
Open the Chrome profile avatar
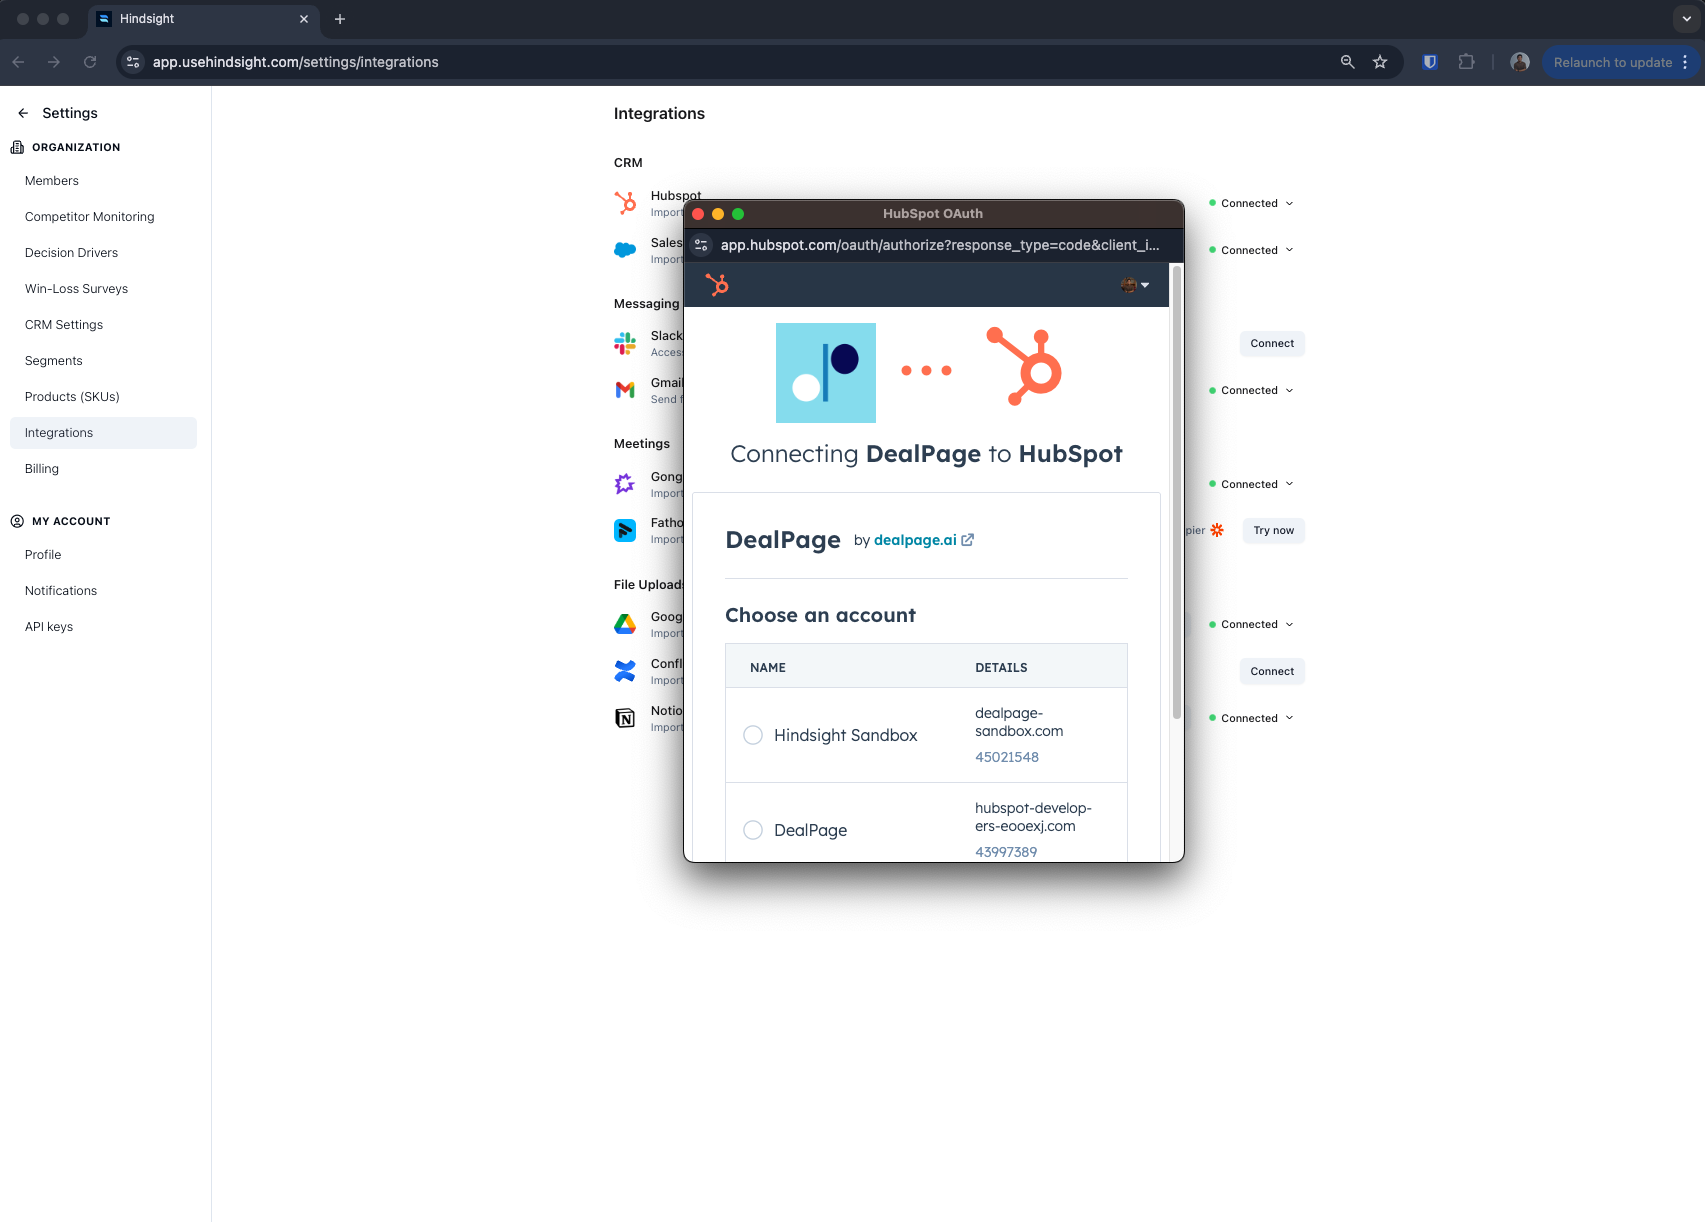point(1520,62)
